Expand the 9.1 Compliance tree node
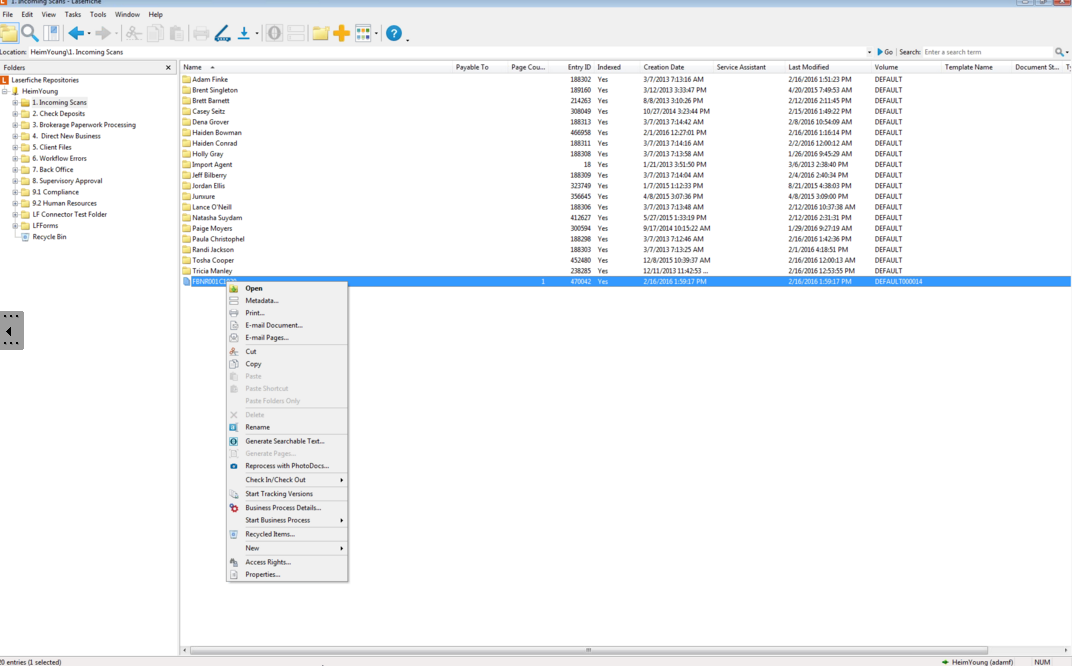Screen dimensions: 1072x666 [x=15, y=192]
